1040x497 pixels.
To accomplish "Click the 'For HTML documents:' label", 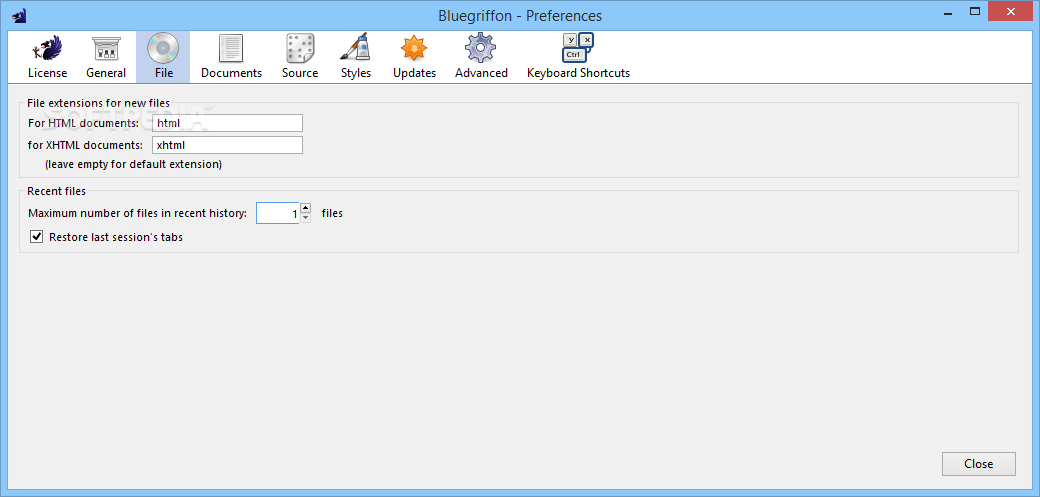I will click(x=84, y=123).
